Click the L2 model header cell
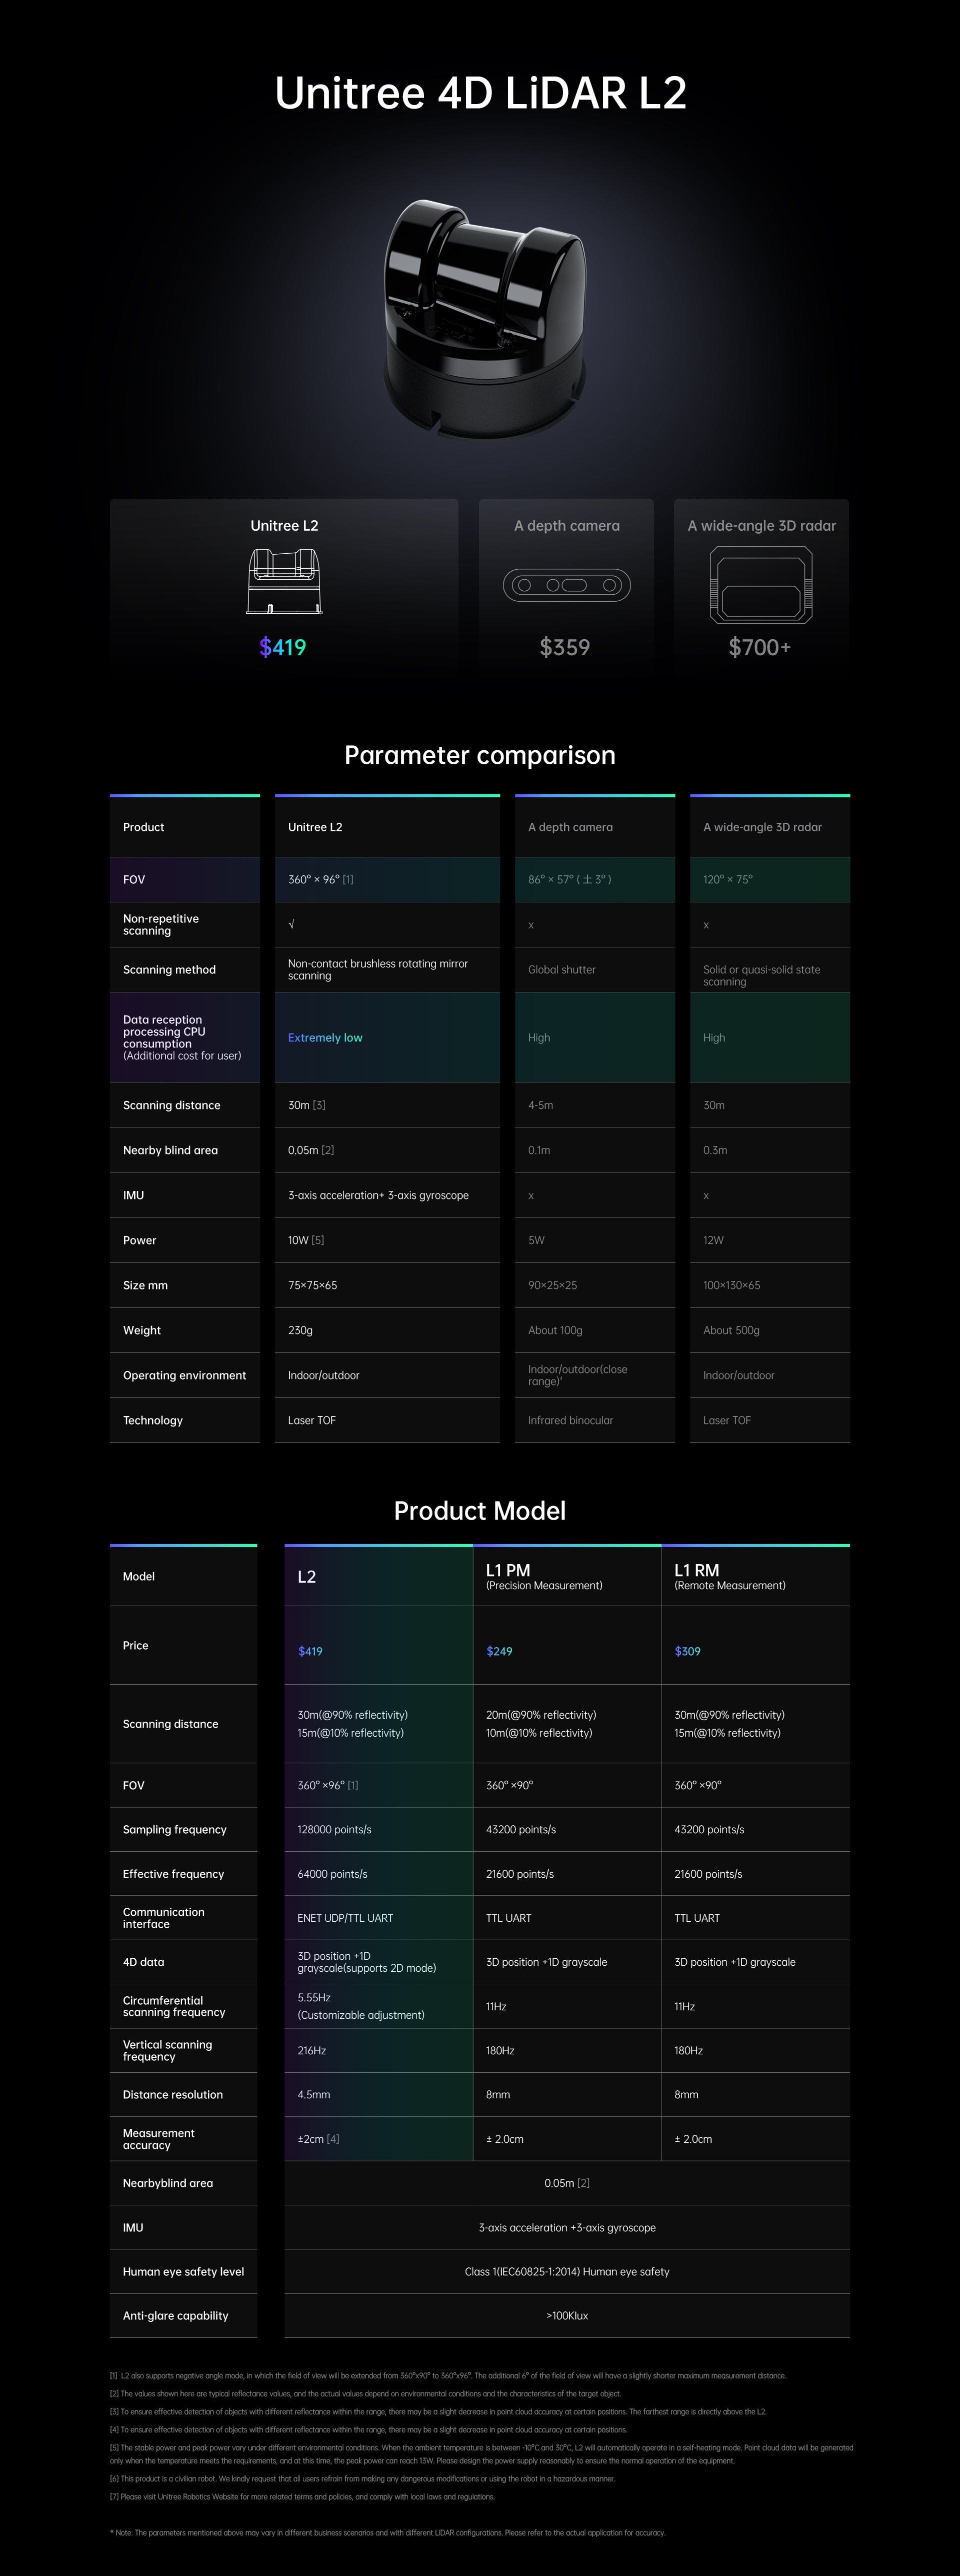960x2576 pixels. coord(378,1576)
